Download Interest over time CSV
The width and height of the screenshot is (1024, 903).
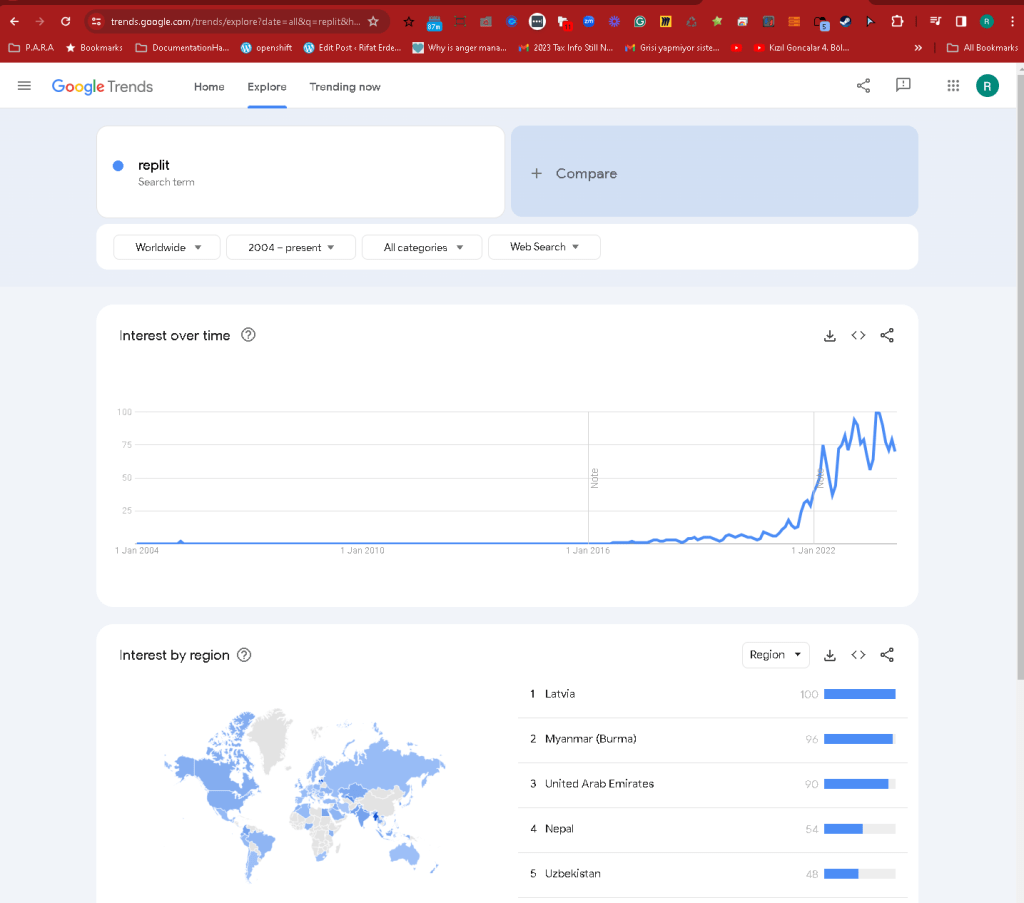pos(829,336)
